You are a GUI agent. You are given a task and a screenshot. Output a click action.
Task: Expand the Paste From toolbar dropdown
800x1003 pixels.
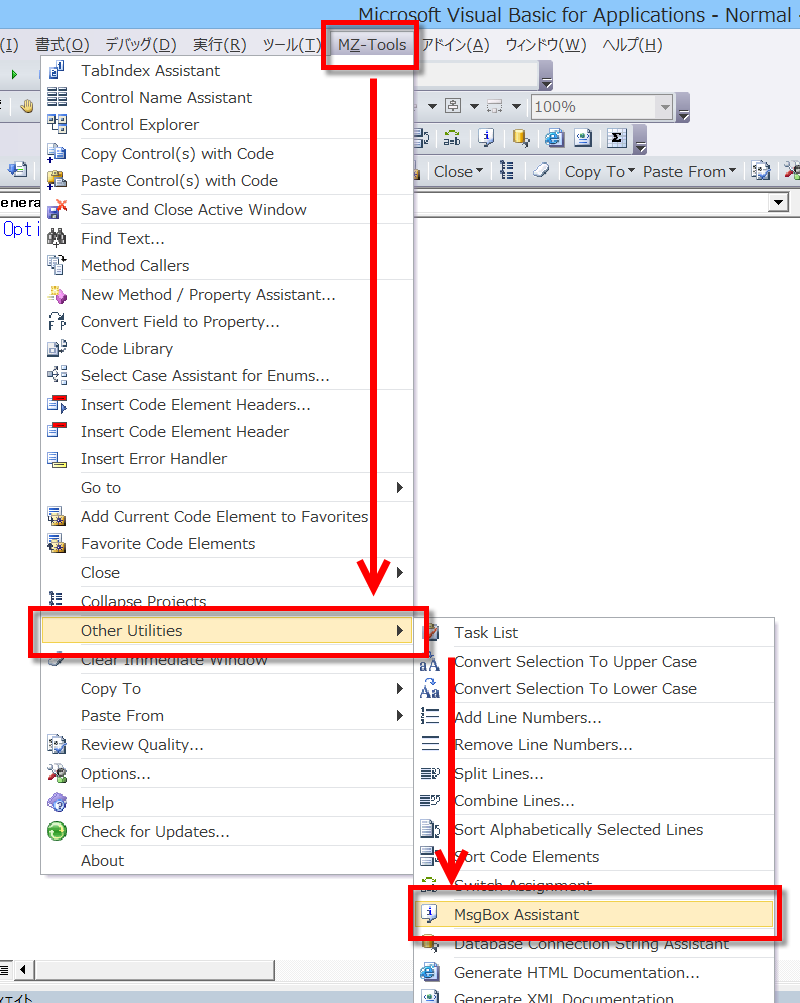tap(732, 171)
